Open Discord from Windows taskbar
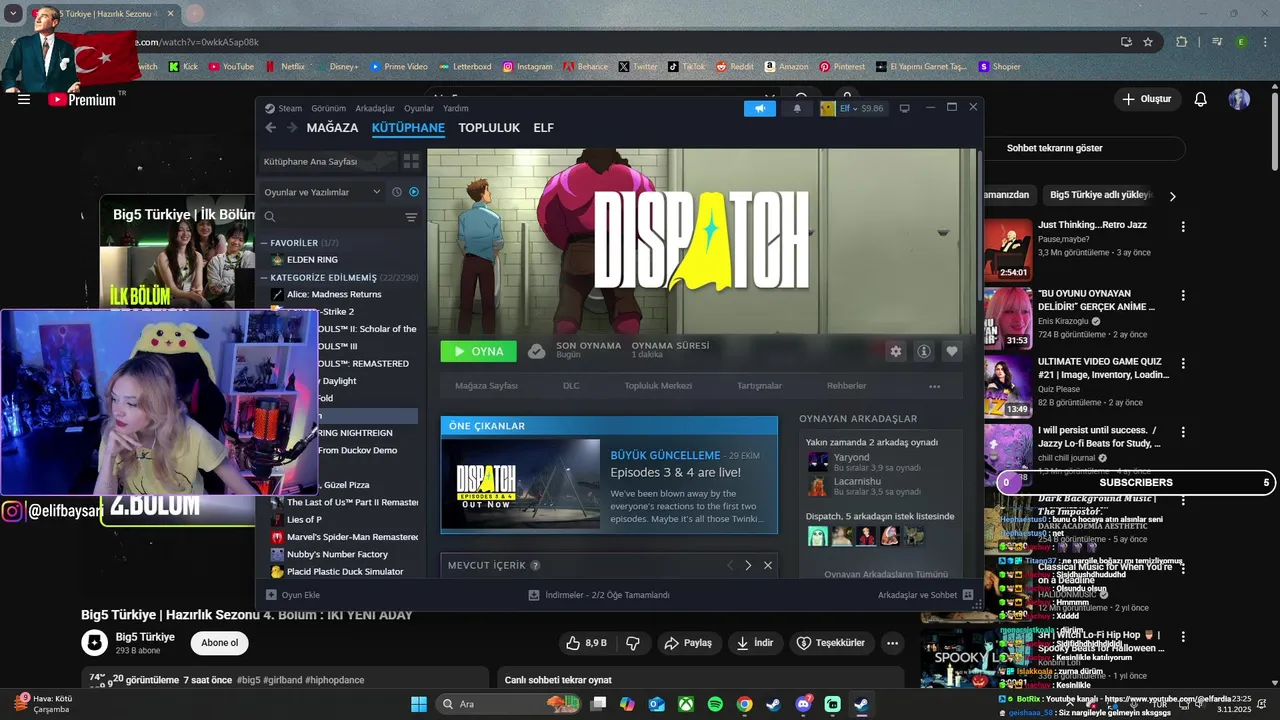 click(x=803, y=704)
